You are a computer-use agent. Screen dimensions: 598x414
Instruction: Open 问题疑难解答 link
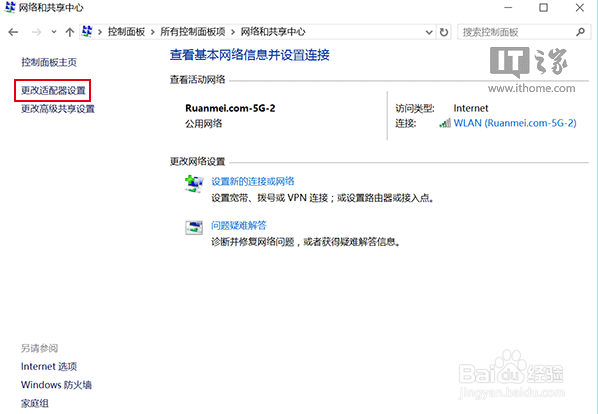239,225
